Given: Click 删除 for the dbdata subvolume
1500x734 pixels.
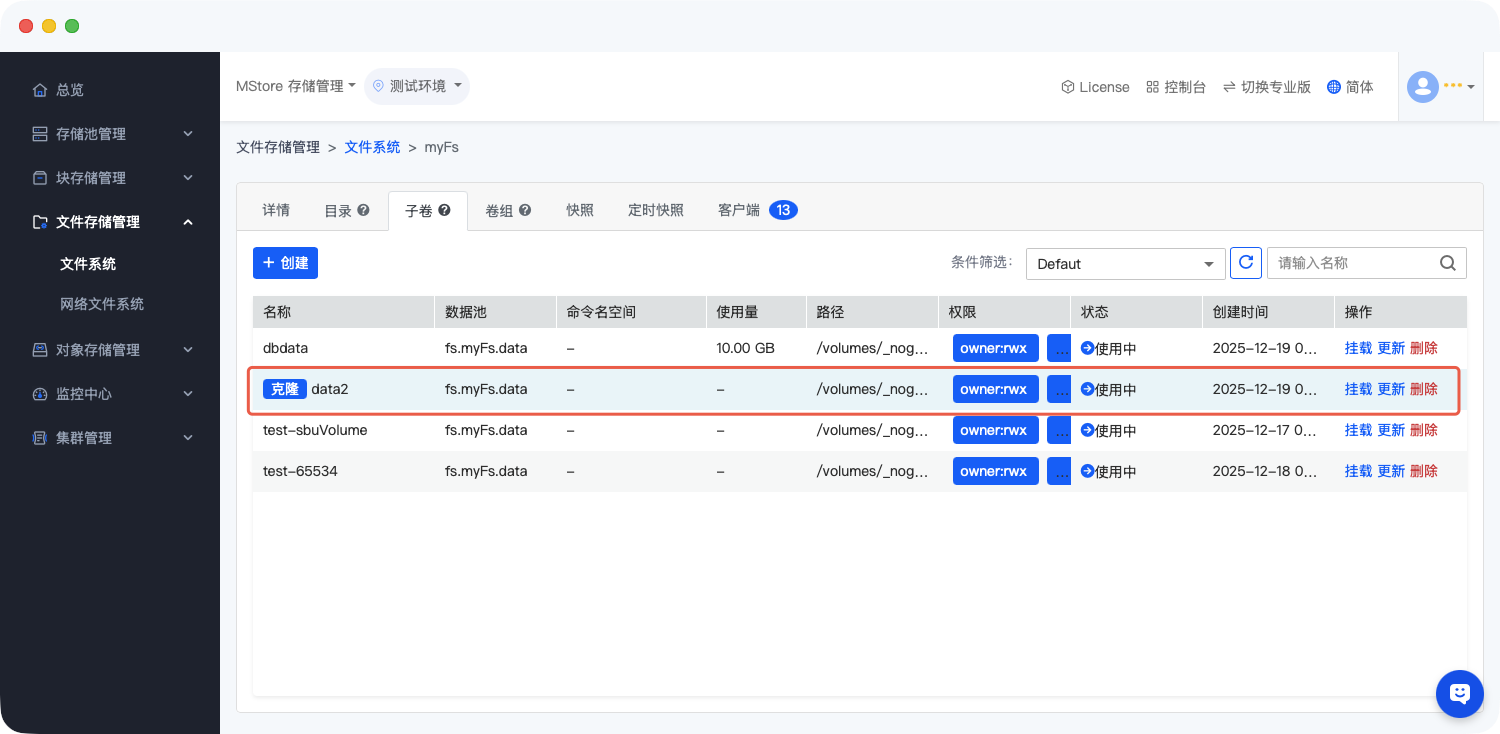Looking at the screenshot, I should (1424, 348).
